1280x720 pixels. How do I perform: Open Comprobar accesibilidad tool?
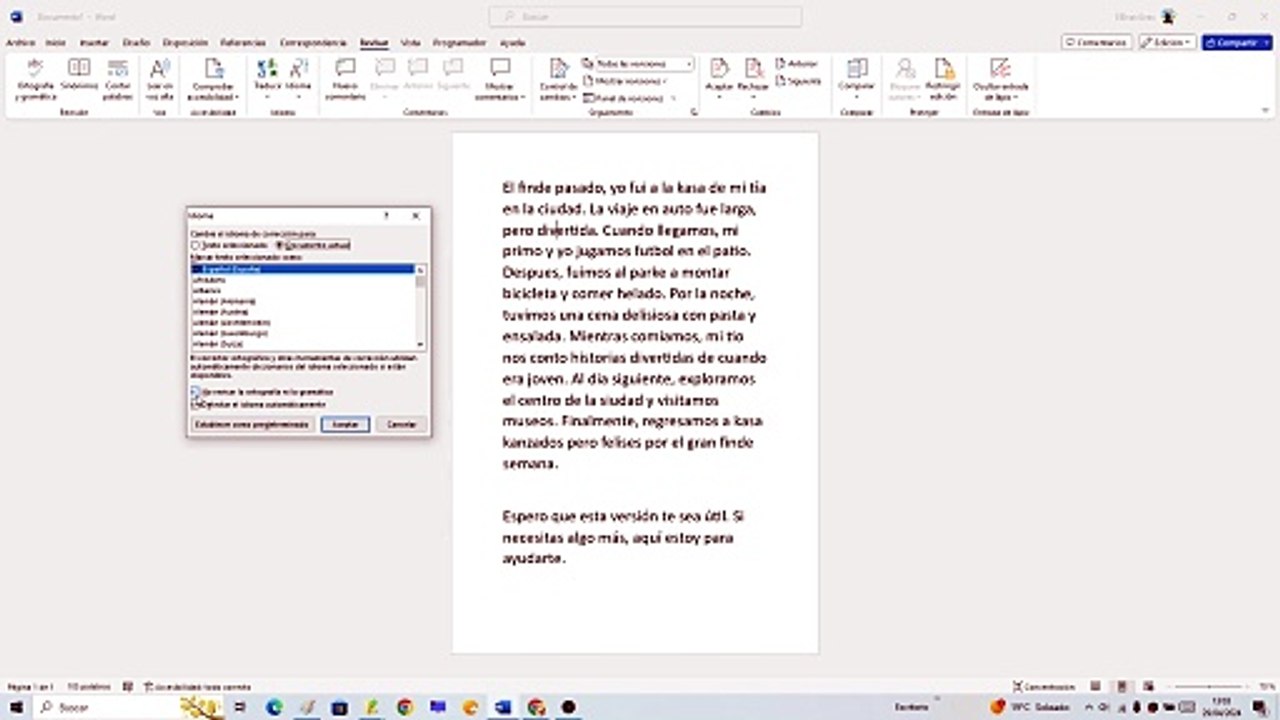pyautogui.click(x=213, y=78)
